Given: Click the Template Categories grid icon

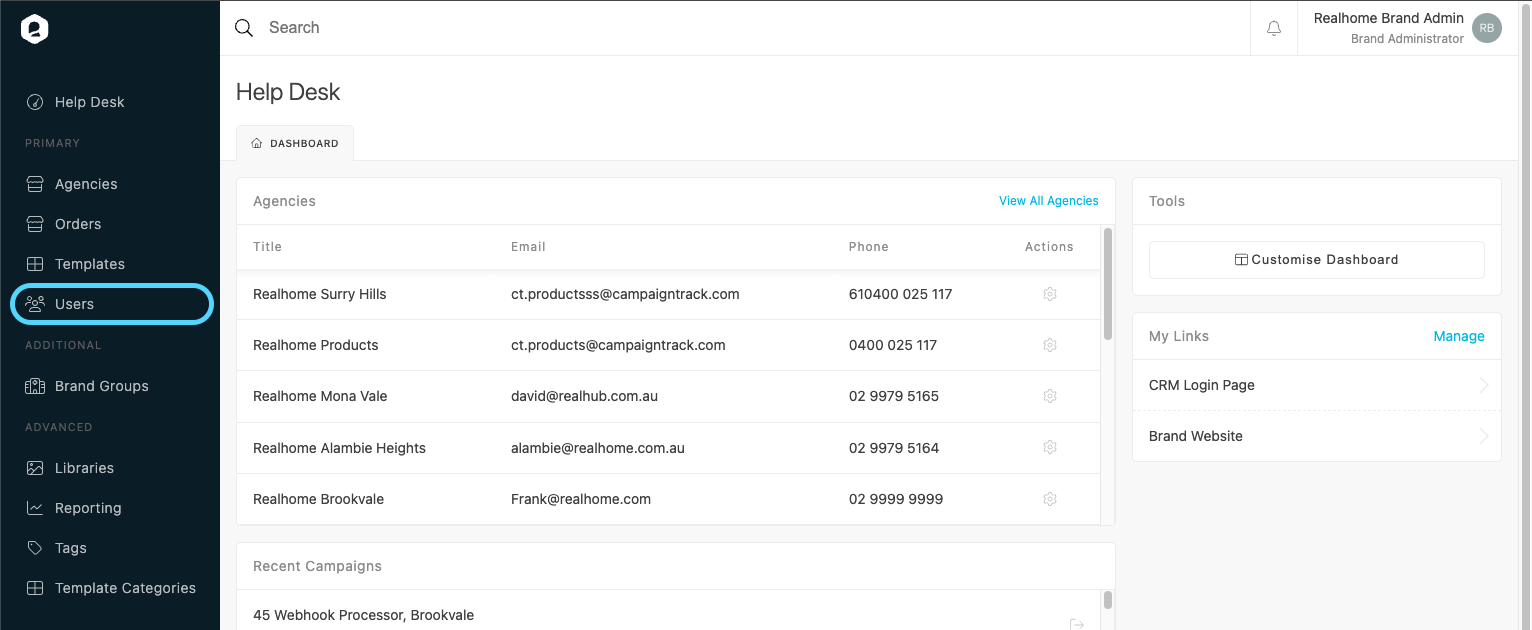Looking at the screenshot, I should point(35,588).
